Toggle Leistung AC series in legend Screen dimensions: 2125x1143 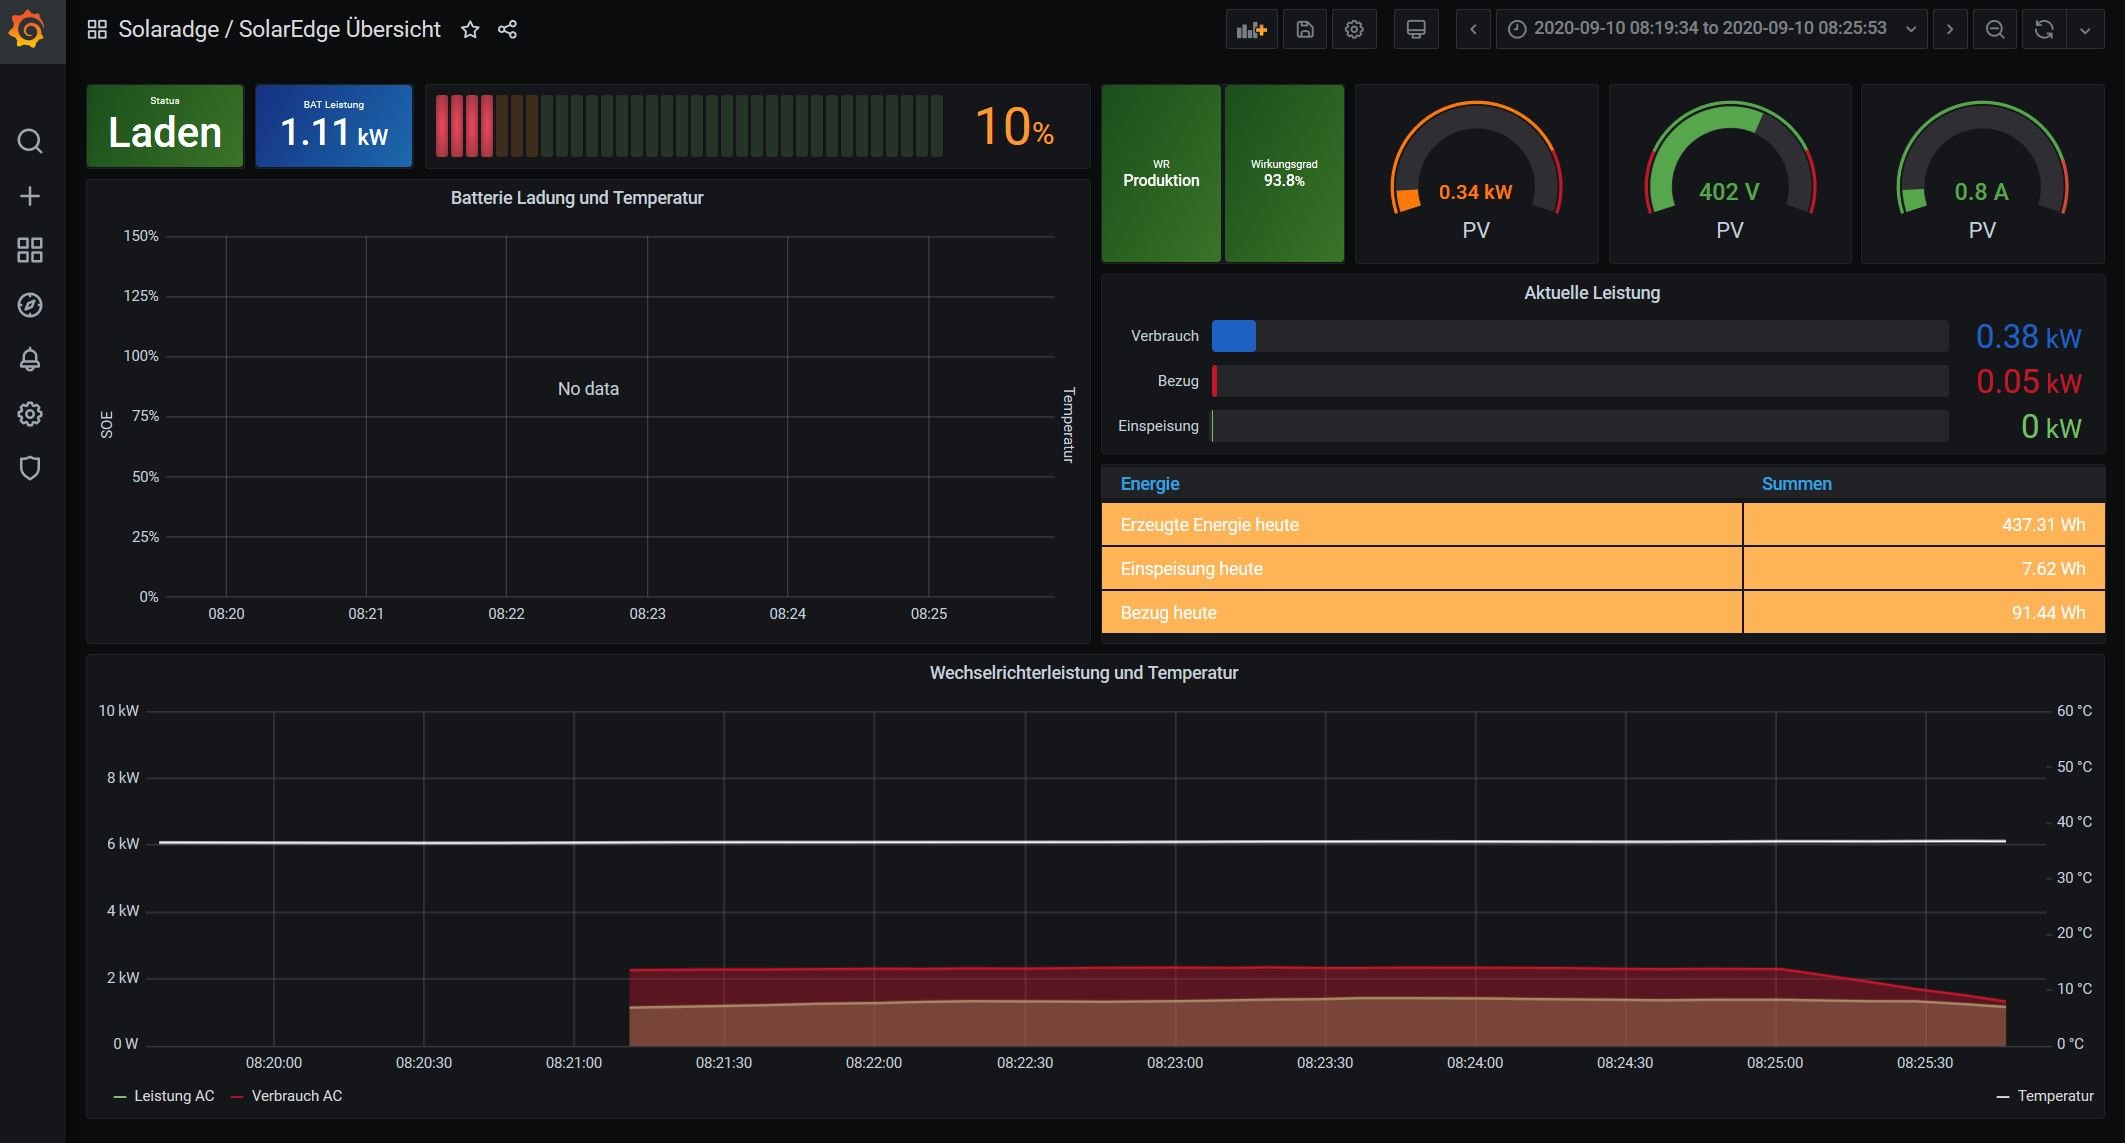point(173,1096)
